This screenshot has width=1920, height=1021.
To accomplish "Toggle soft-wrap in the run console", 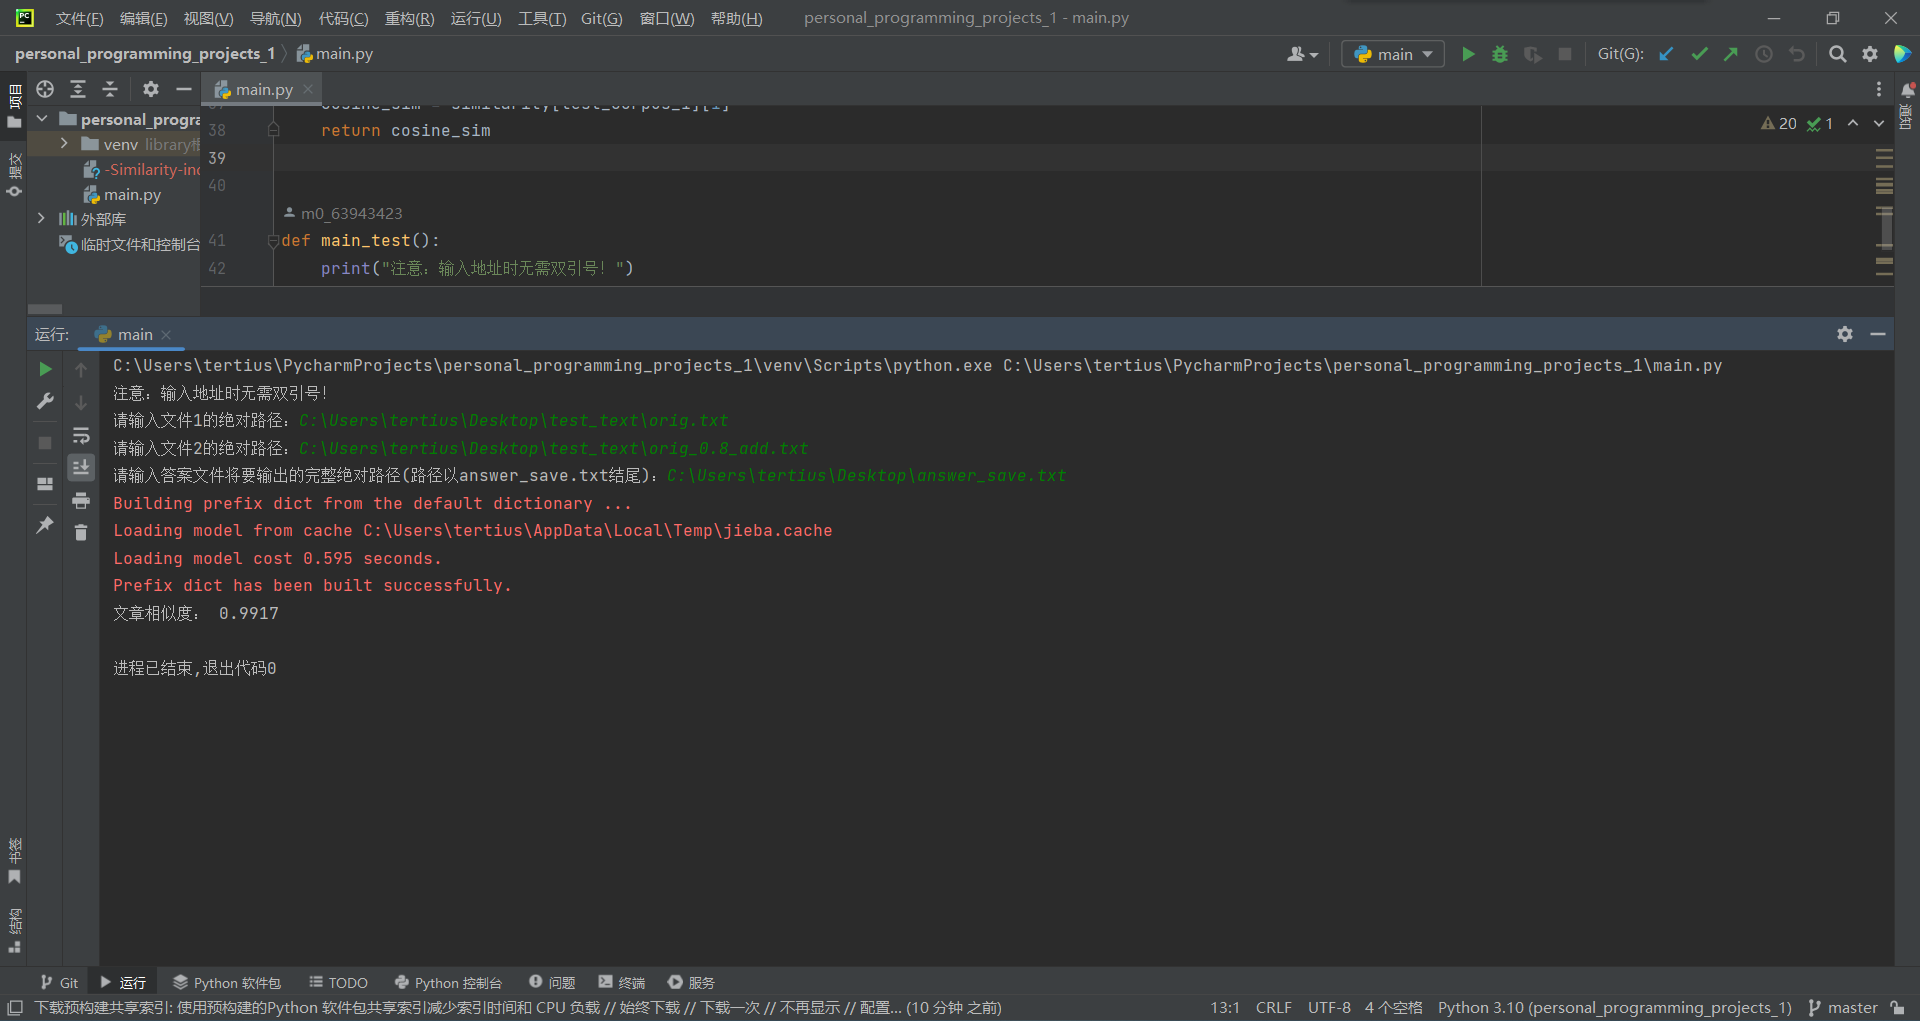I will [x=81, y=435].
